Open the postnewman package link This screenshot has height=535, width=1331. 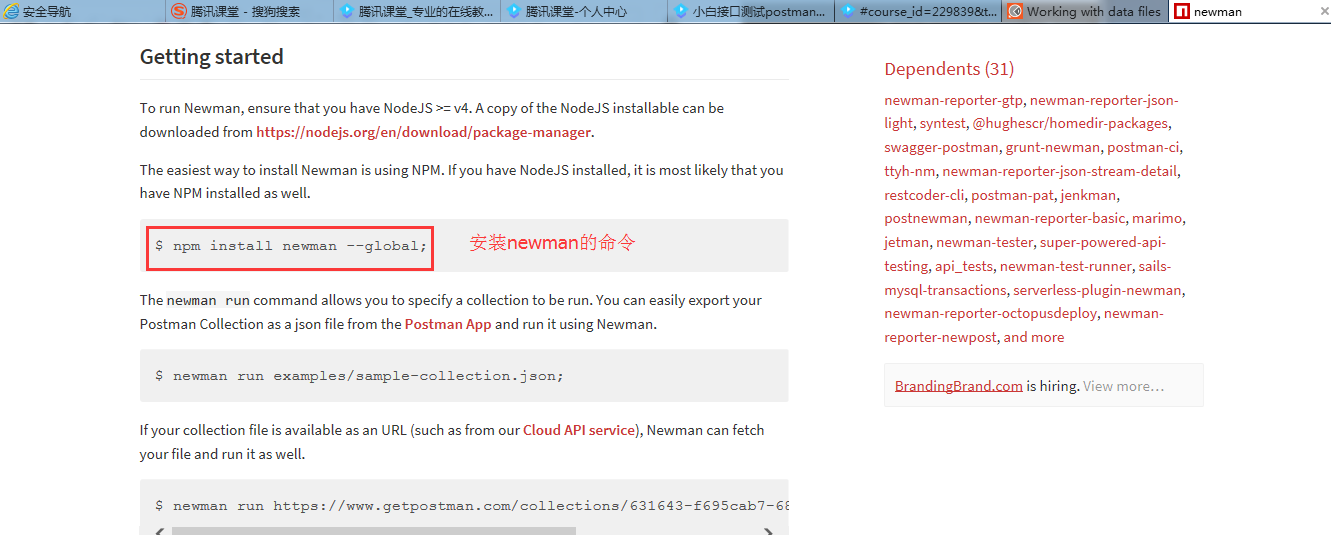(x=926, y=218)
